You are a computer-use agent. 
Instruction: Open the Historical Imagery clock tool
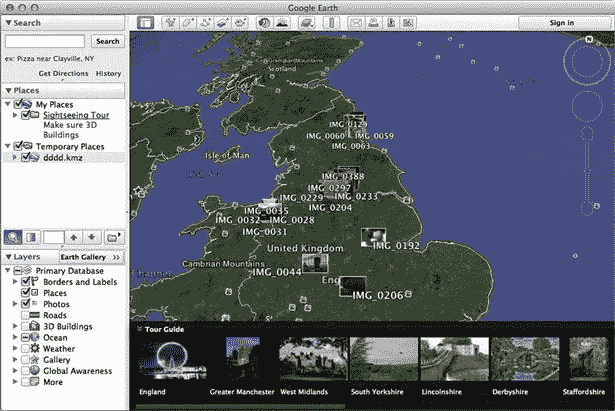(264, 23)
